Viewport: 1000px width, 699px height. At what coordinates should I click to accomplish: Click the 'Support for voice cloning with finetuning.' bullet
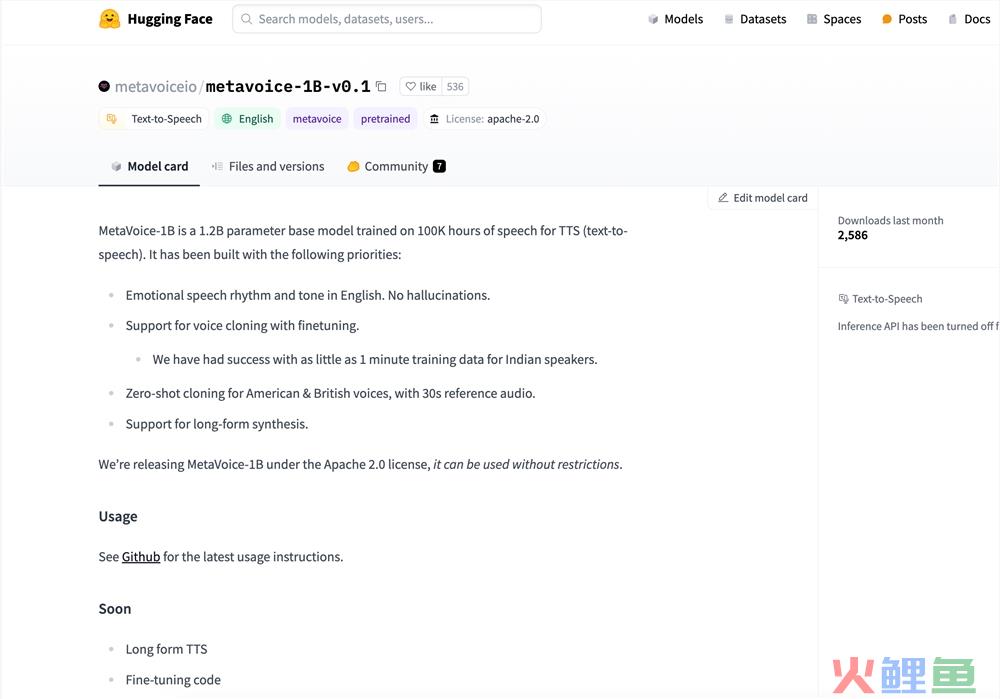[x=242, y=326]
